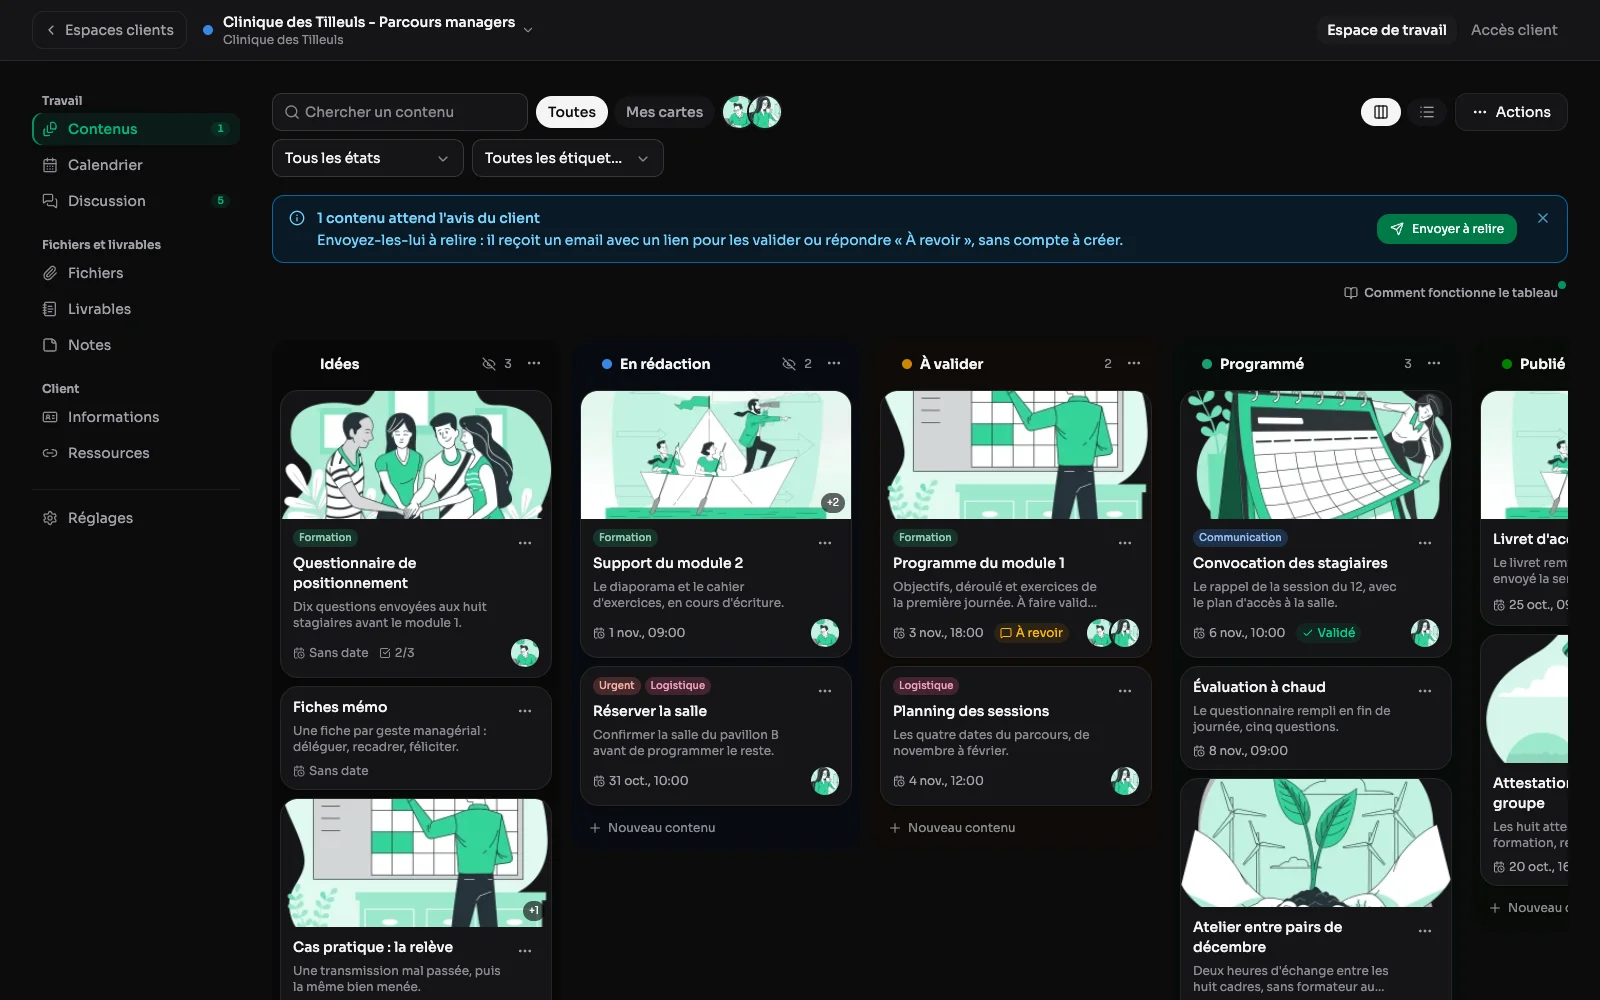Open the Actions menu
This screenshot has width=1600, height=1000.
tap(1511, 112)
